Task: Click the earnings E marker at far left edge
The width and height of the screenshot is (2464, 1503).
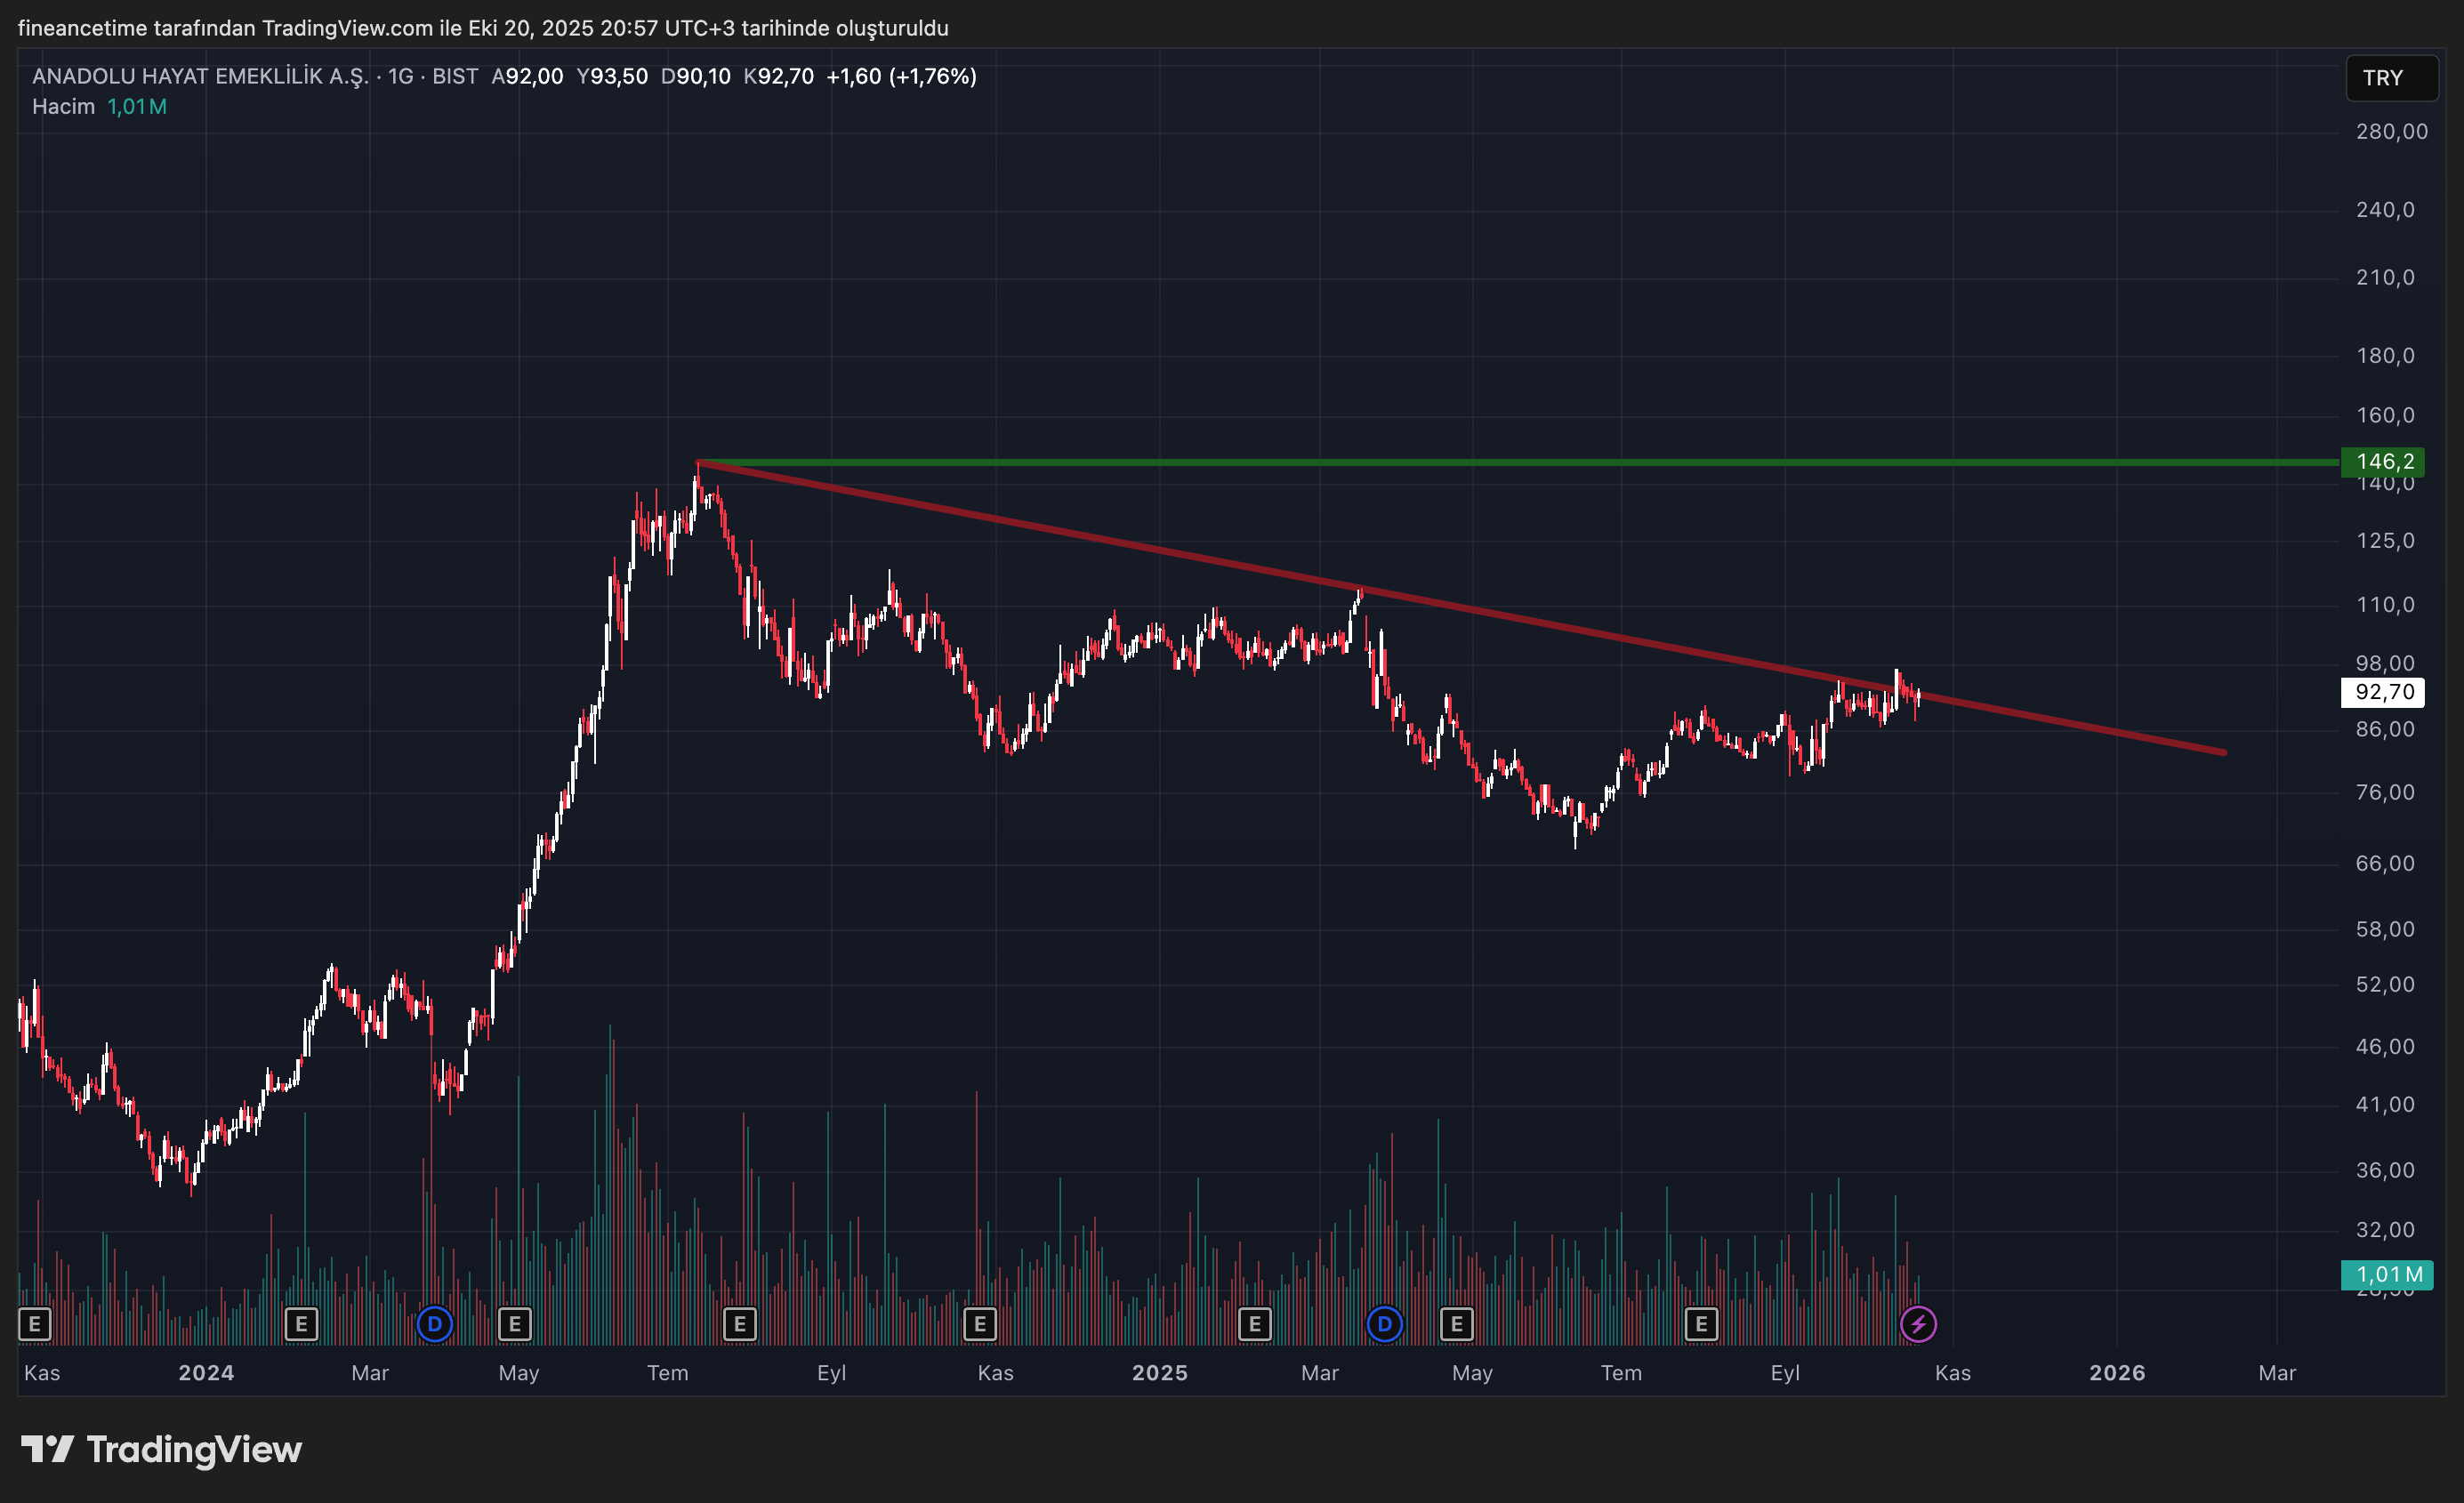Action: (34, 1324)
